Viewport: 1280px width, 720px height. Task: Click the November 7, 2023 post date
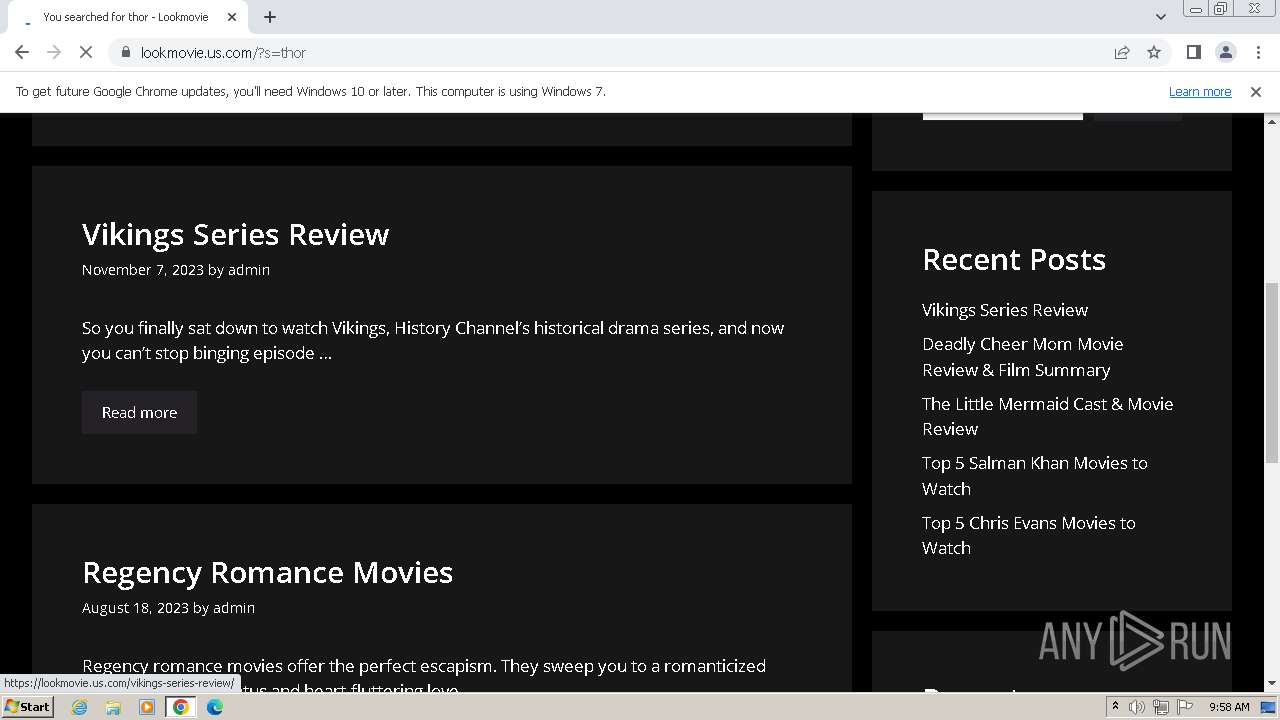142,270
